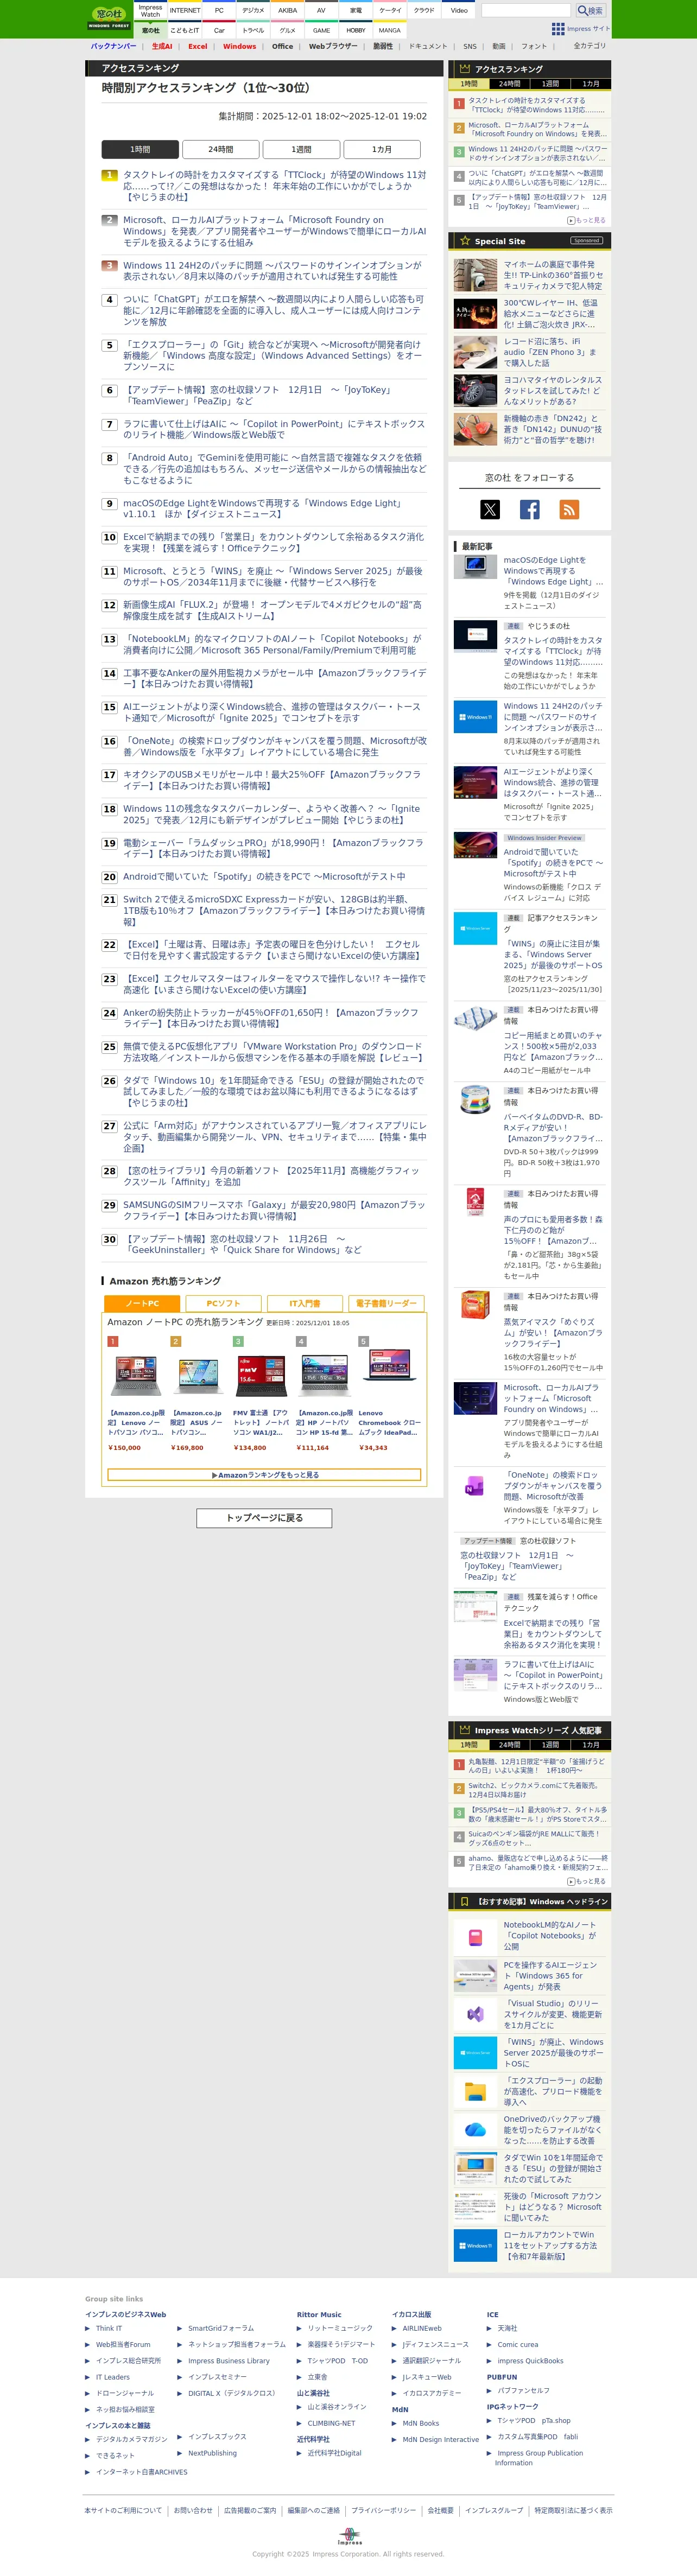This screenshot has height=2576, width=697.
Task: Open お問い合わせ footer link
Action: pyautogui.click(x=193, y=2510)
